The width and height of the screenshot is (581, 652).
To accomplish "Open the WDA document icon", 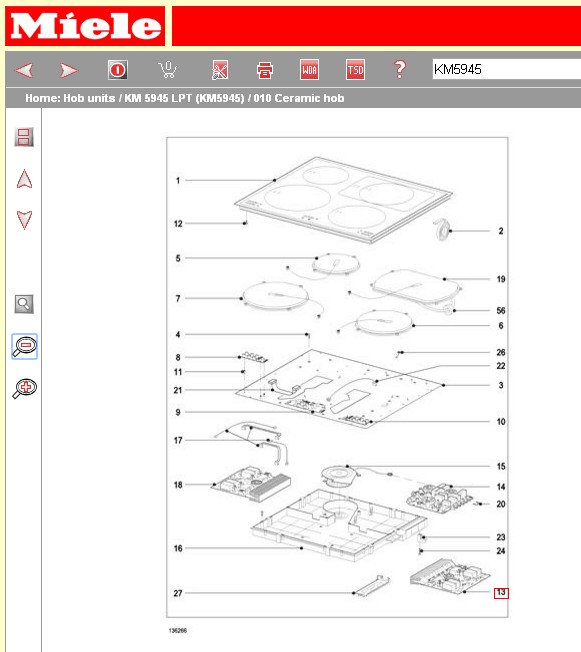I will pos(309,69).
